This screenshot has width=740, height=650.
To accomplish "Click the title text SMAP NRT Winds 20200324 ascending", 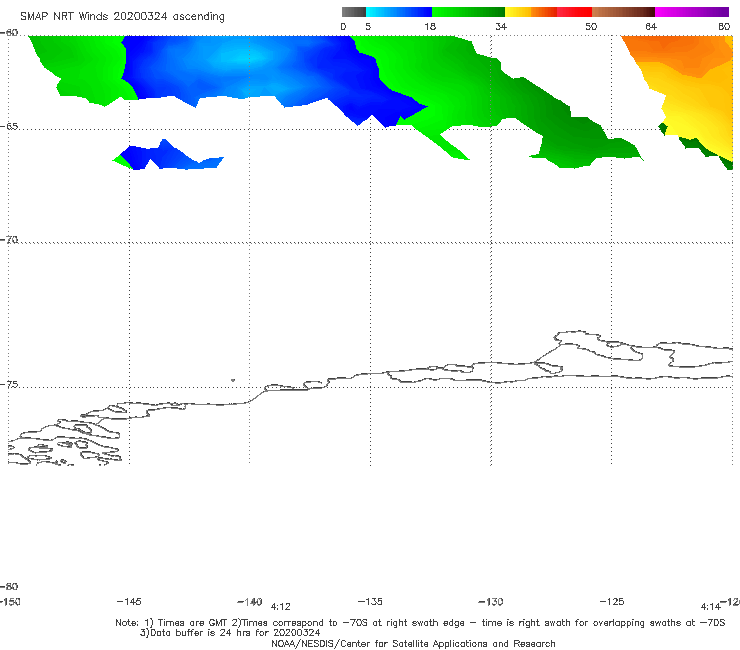I will [x=122, y=16].
